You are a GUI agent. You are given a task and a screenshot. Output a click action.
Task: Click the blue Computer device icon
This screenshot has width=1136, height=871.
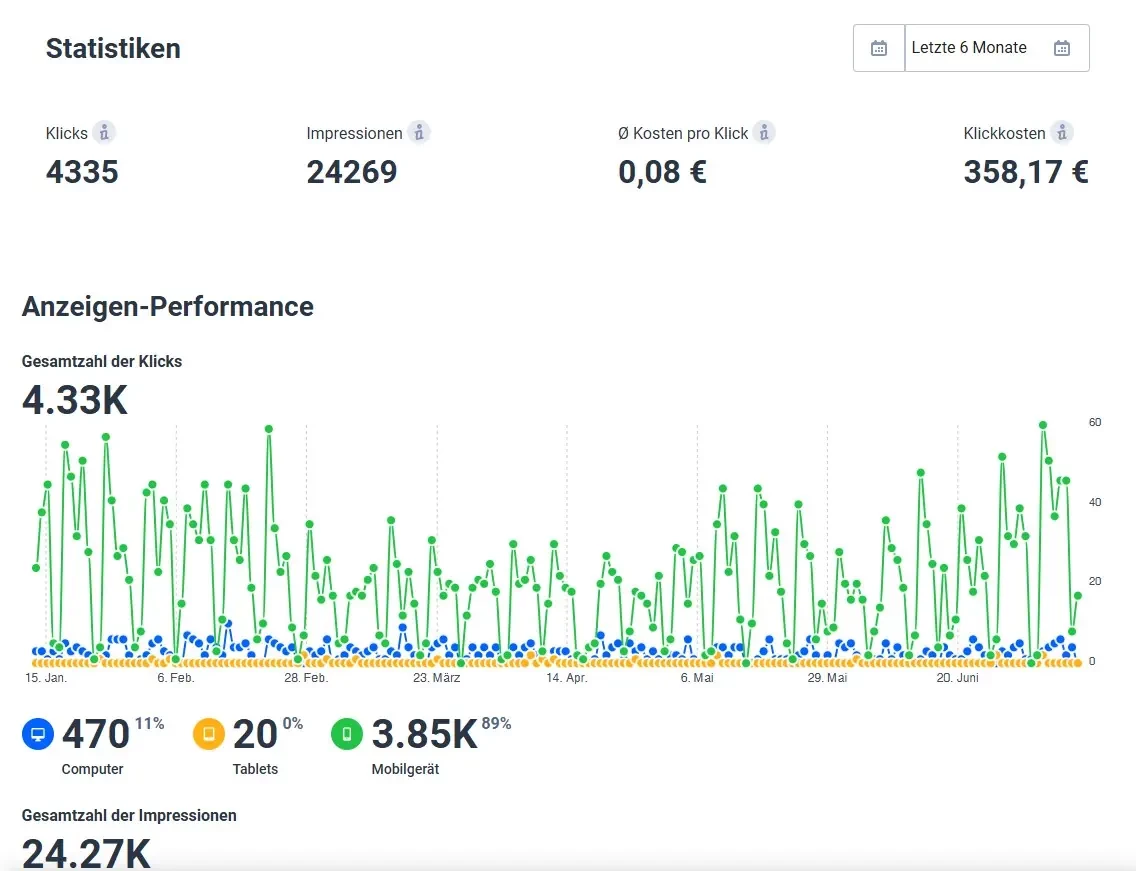pyautogui.click(x=38, y=735)
